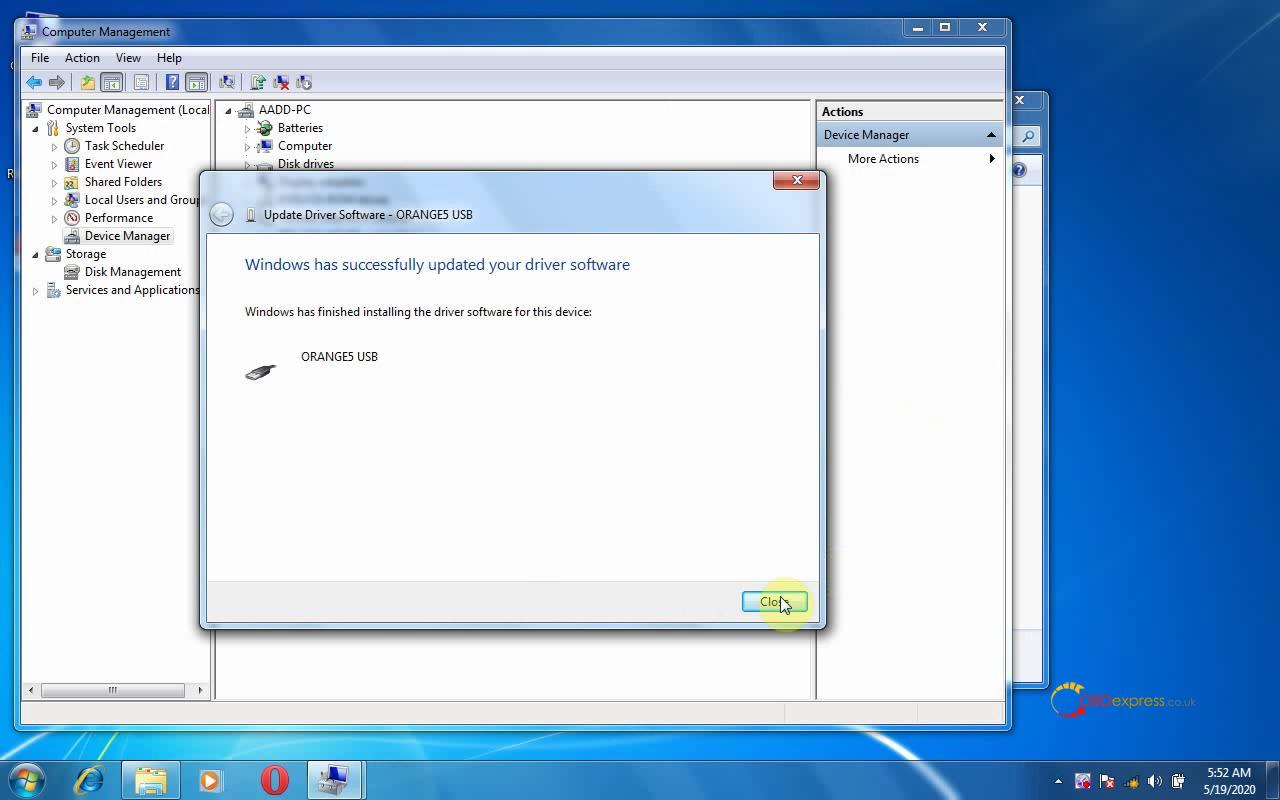This screenshot has width=1280, height=800.
Task: Click the Forward arrow in Computer Management toolbar
Action: [57, 82]
